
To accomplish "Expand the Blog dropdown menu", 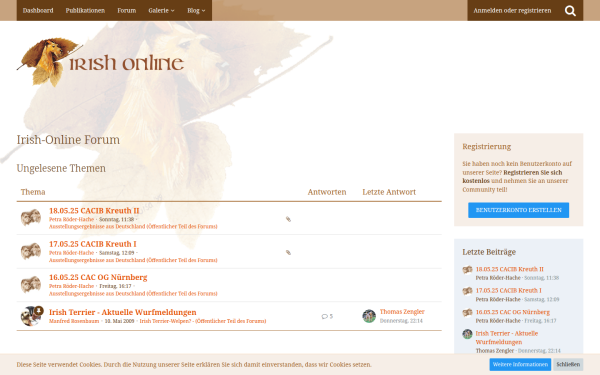I will pyautogui.click(x=196, y=10).
